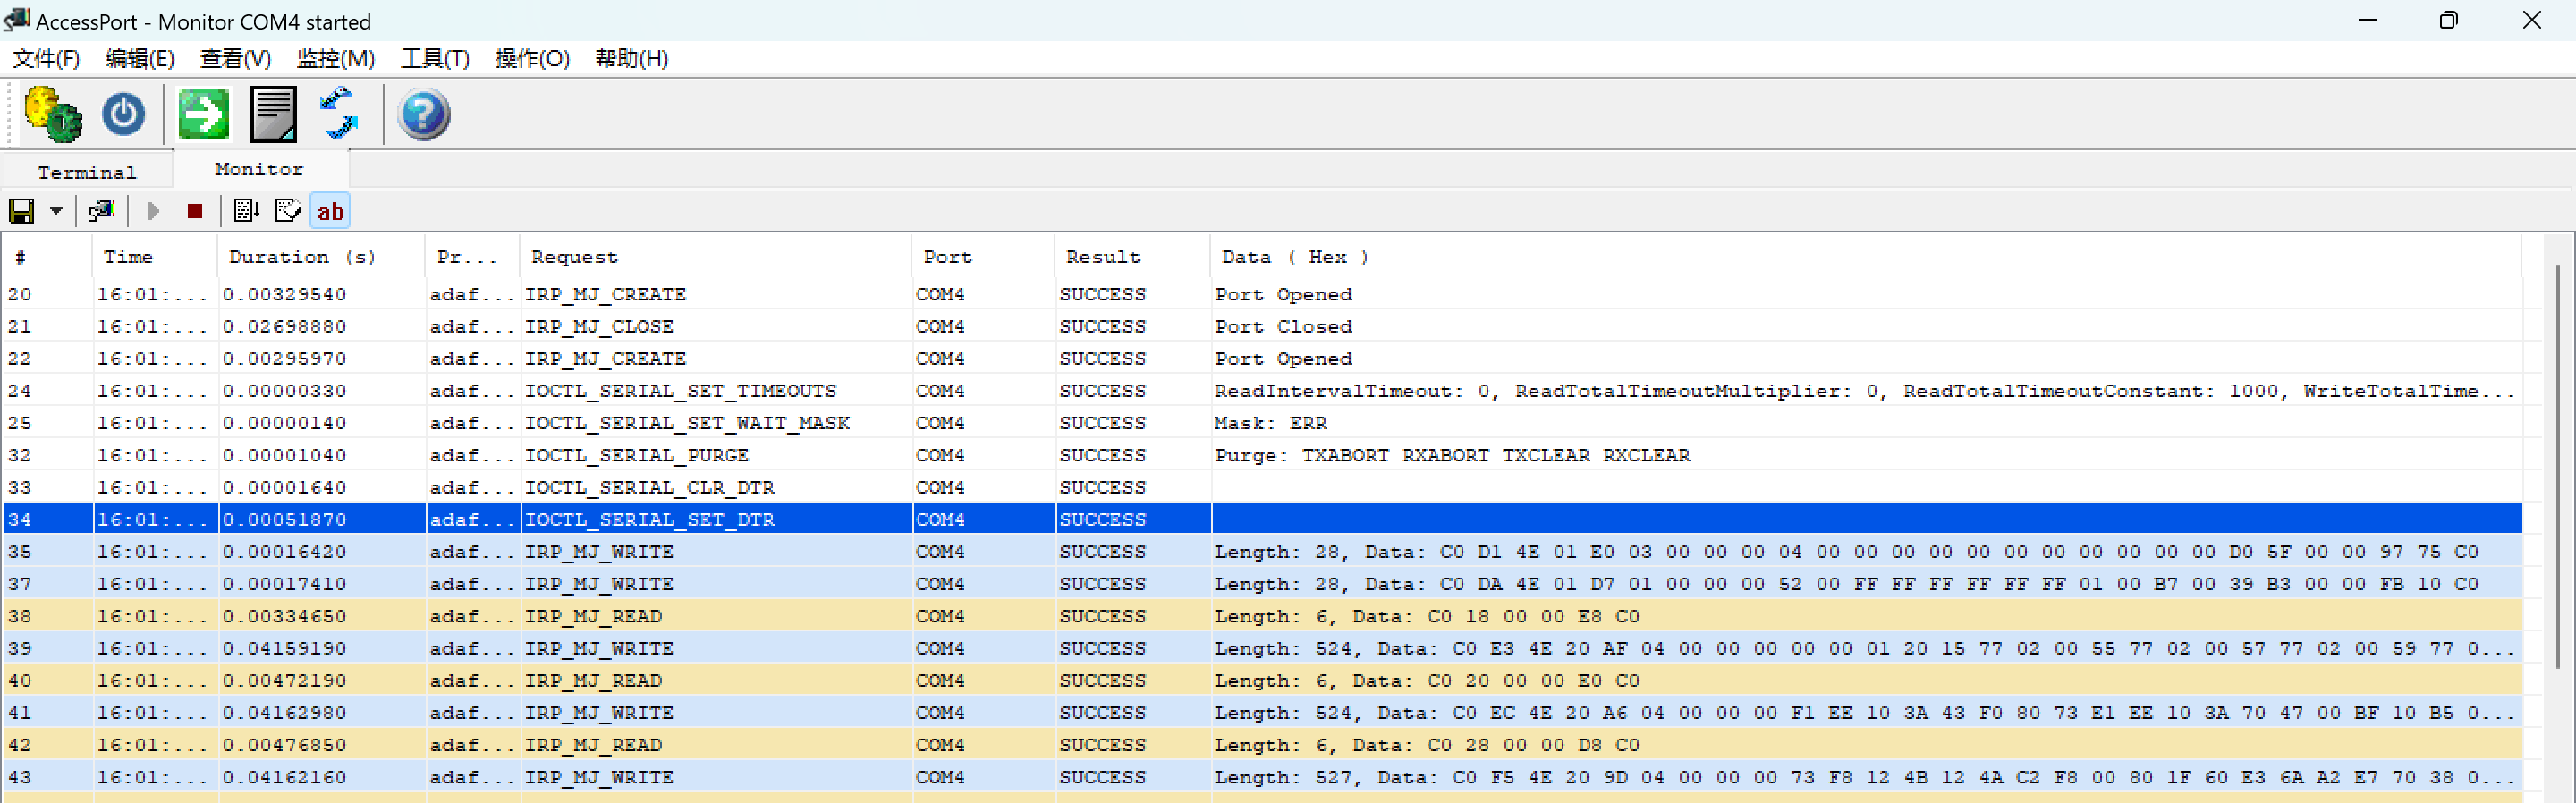Select IOCTL_SERIAL_PURGE request

click(x=637, y=455)
